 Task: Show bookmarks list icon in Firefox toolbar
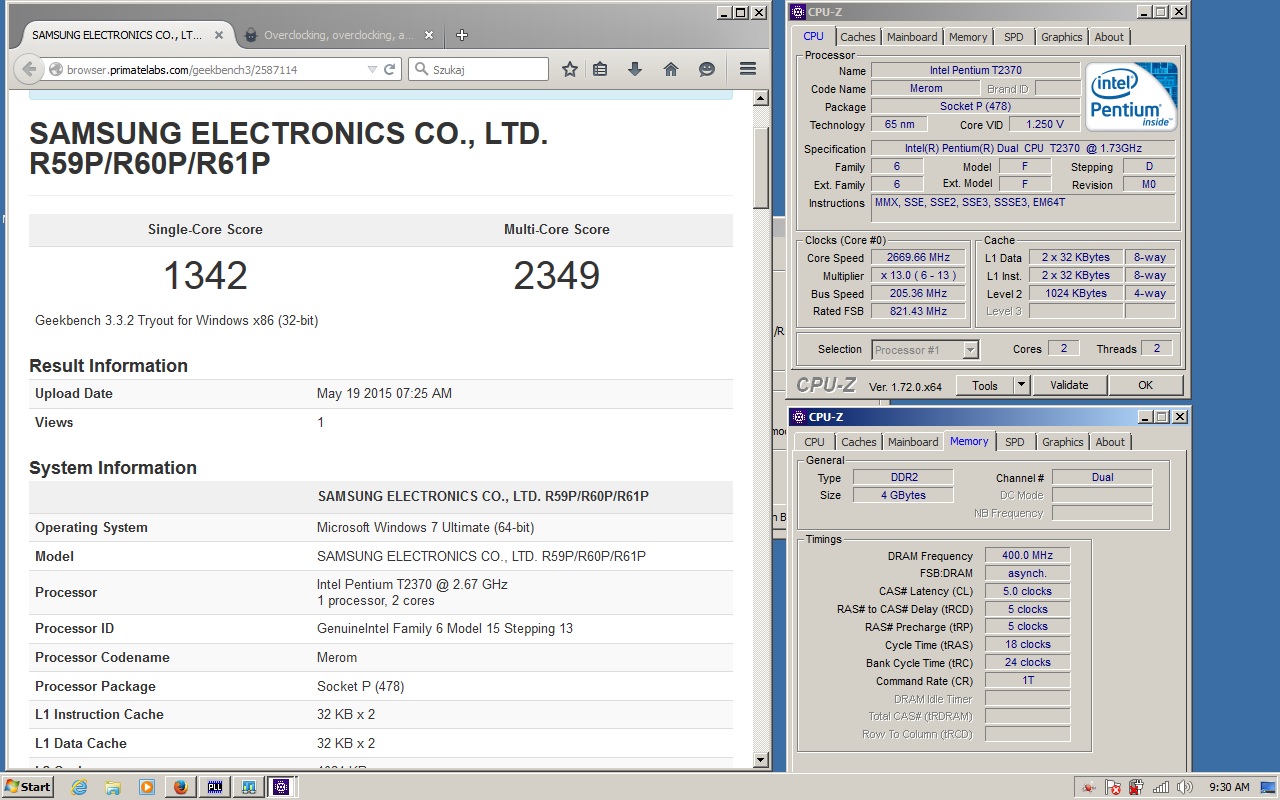600,69
